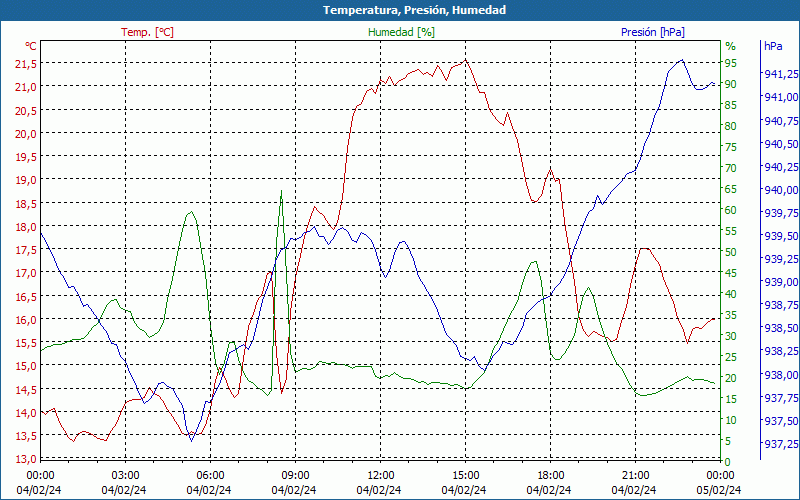This screenshot has height=500, width=800.
Task: Click the 09:00 time axis label
Action: [x=295, y=476]
